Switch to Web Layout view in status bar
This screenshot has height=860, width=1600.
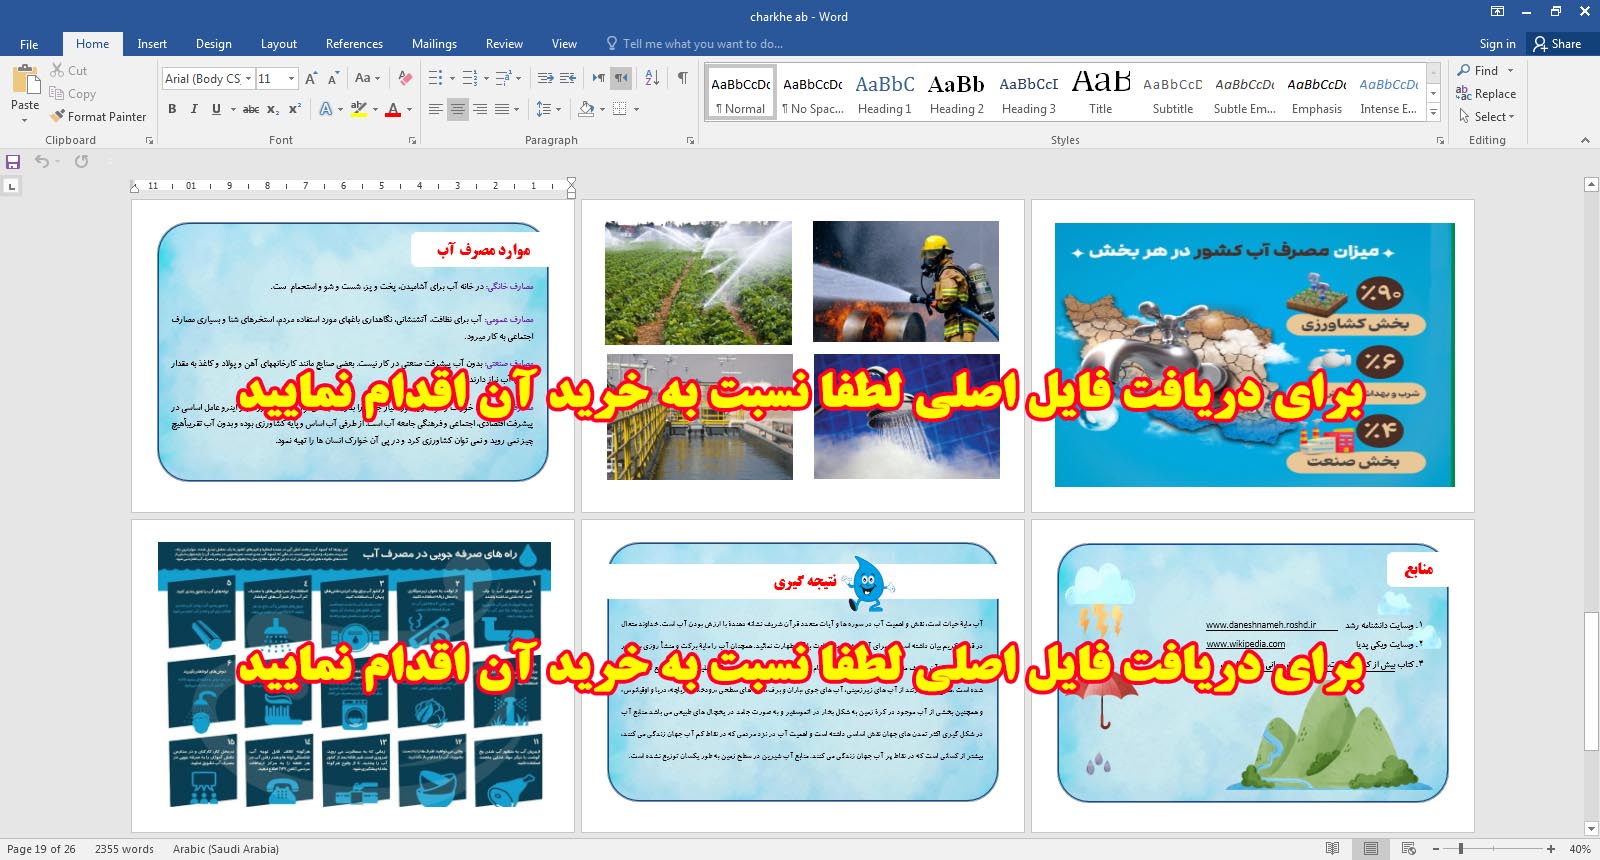(1409, 849)
